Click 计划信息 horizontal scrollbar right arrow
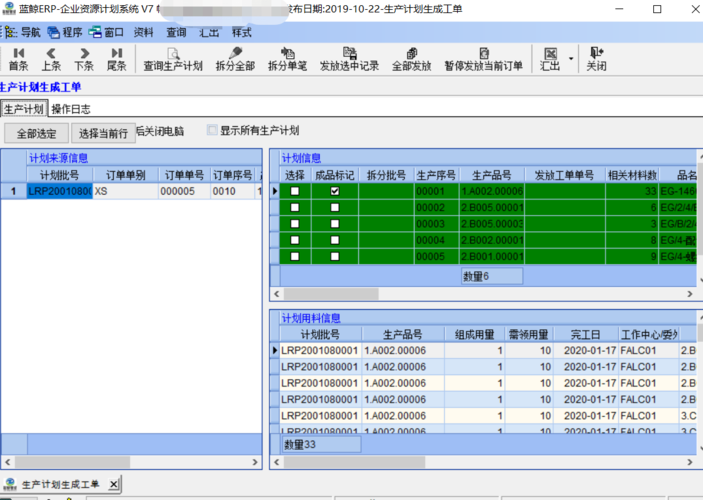The height and width of the screenshot is (500, 703). (690, 294)
